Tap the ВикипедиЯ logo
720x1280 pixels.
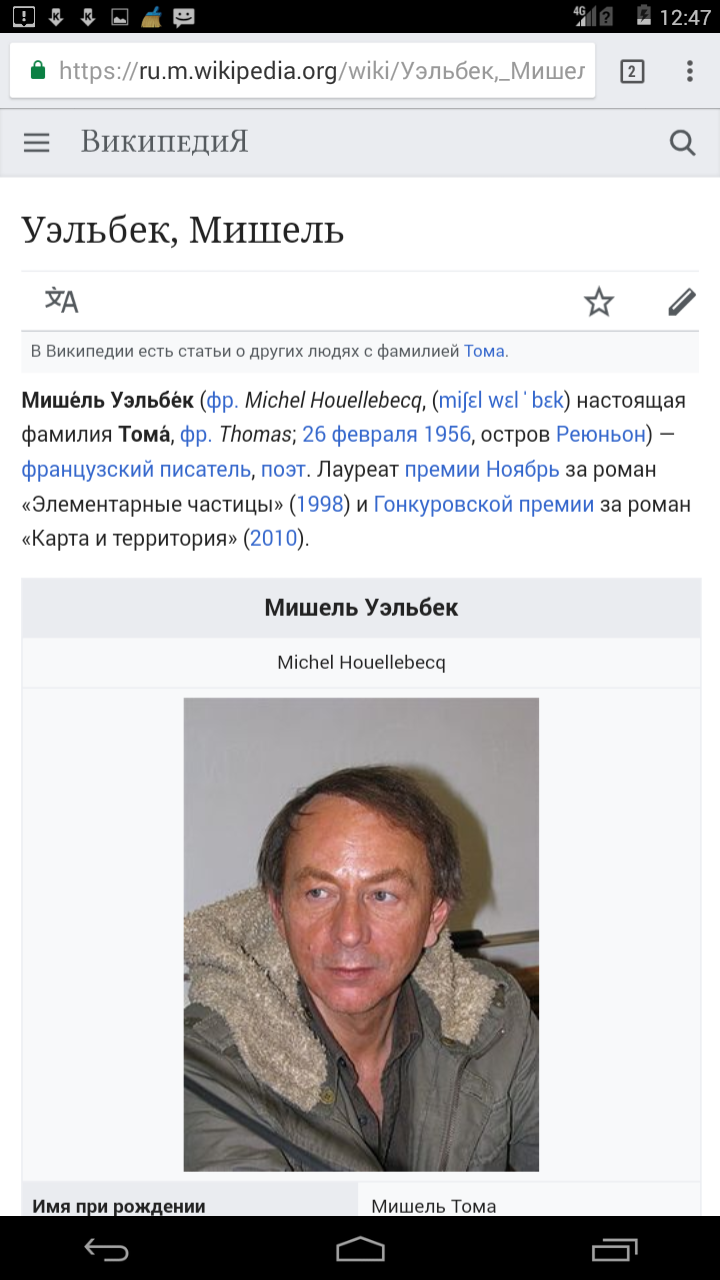pos(164,142)
